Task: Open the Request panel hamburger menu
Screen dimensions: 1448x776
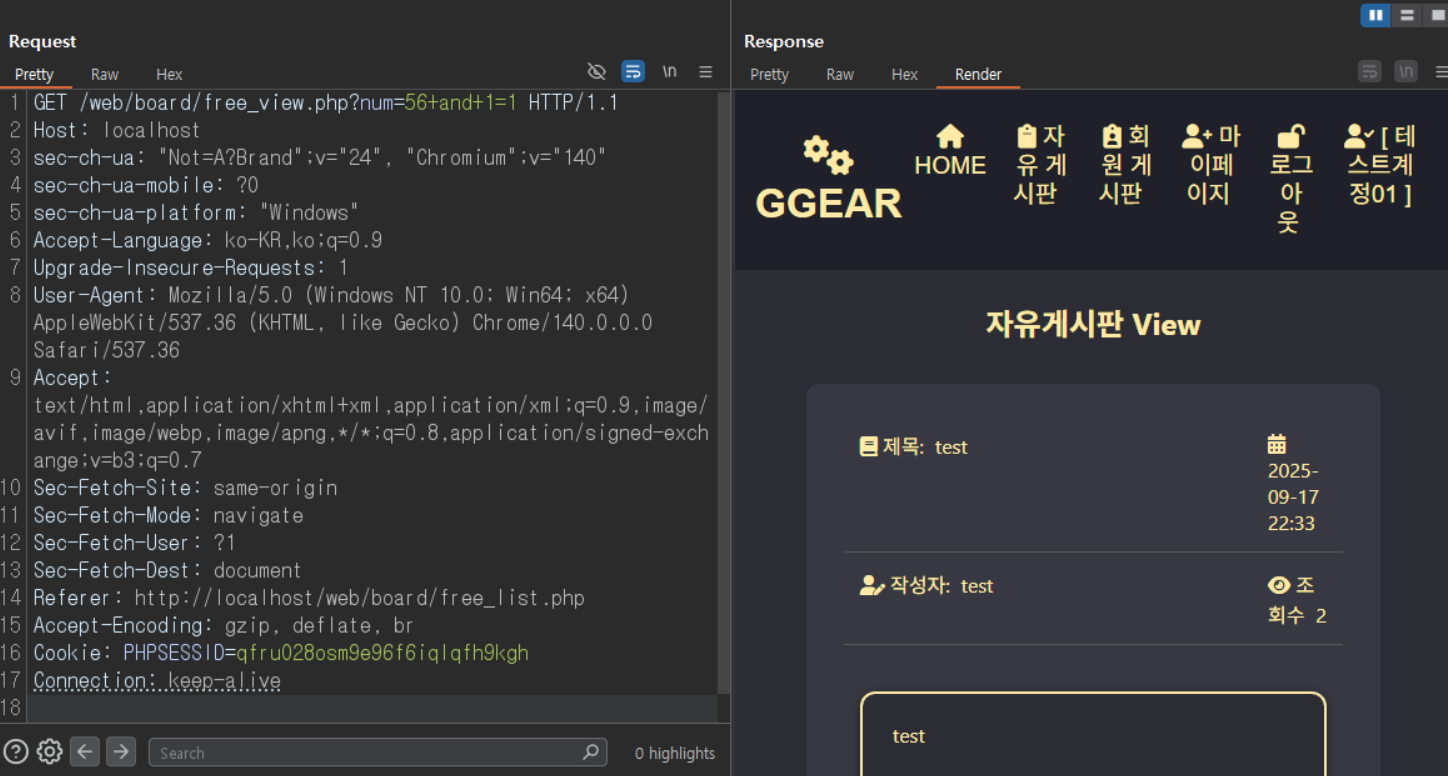Action: point(706,72)
